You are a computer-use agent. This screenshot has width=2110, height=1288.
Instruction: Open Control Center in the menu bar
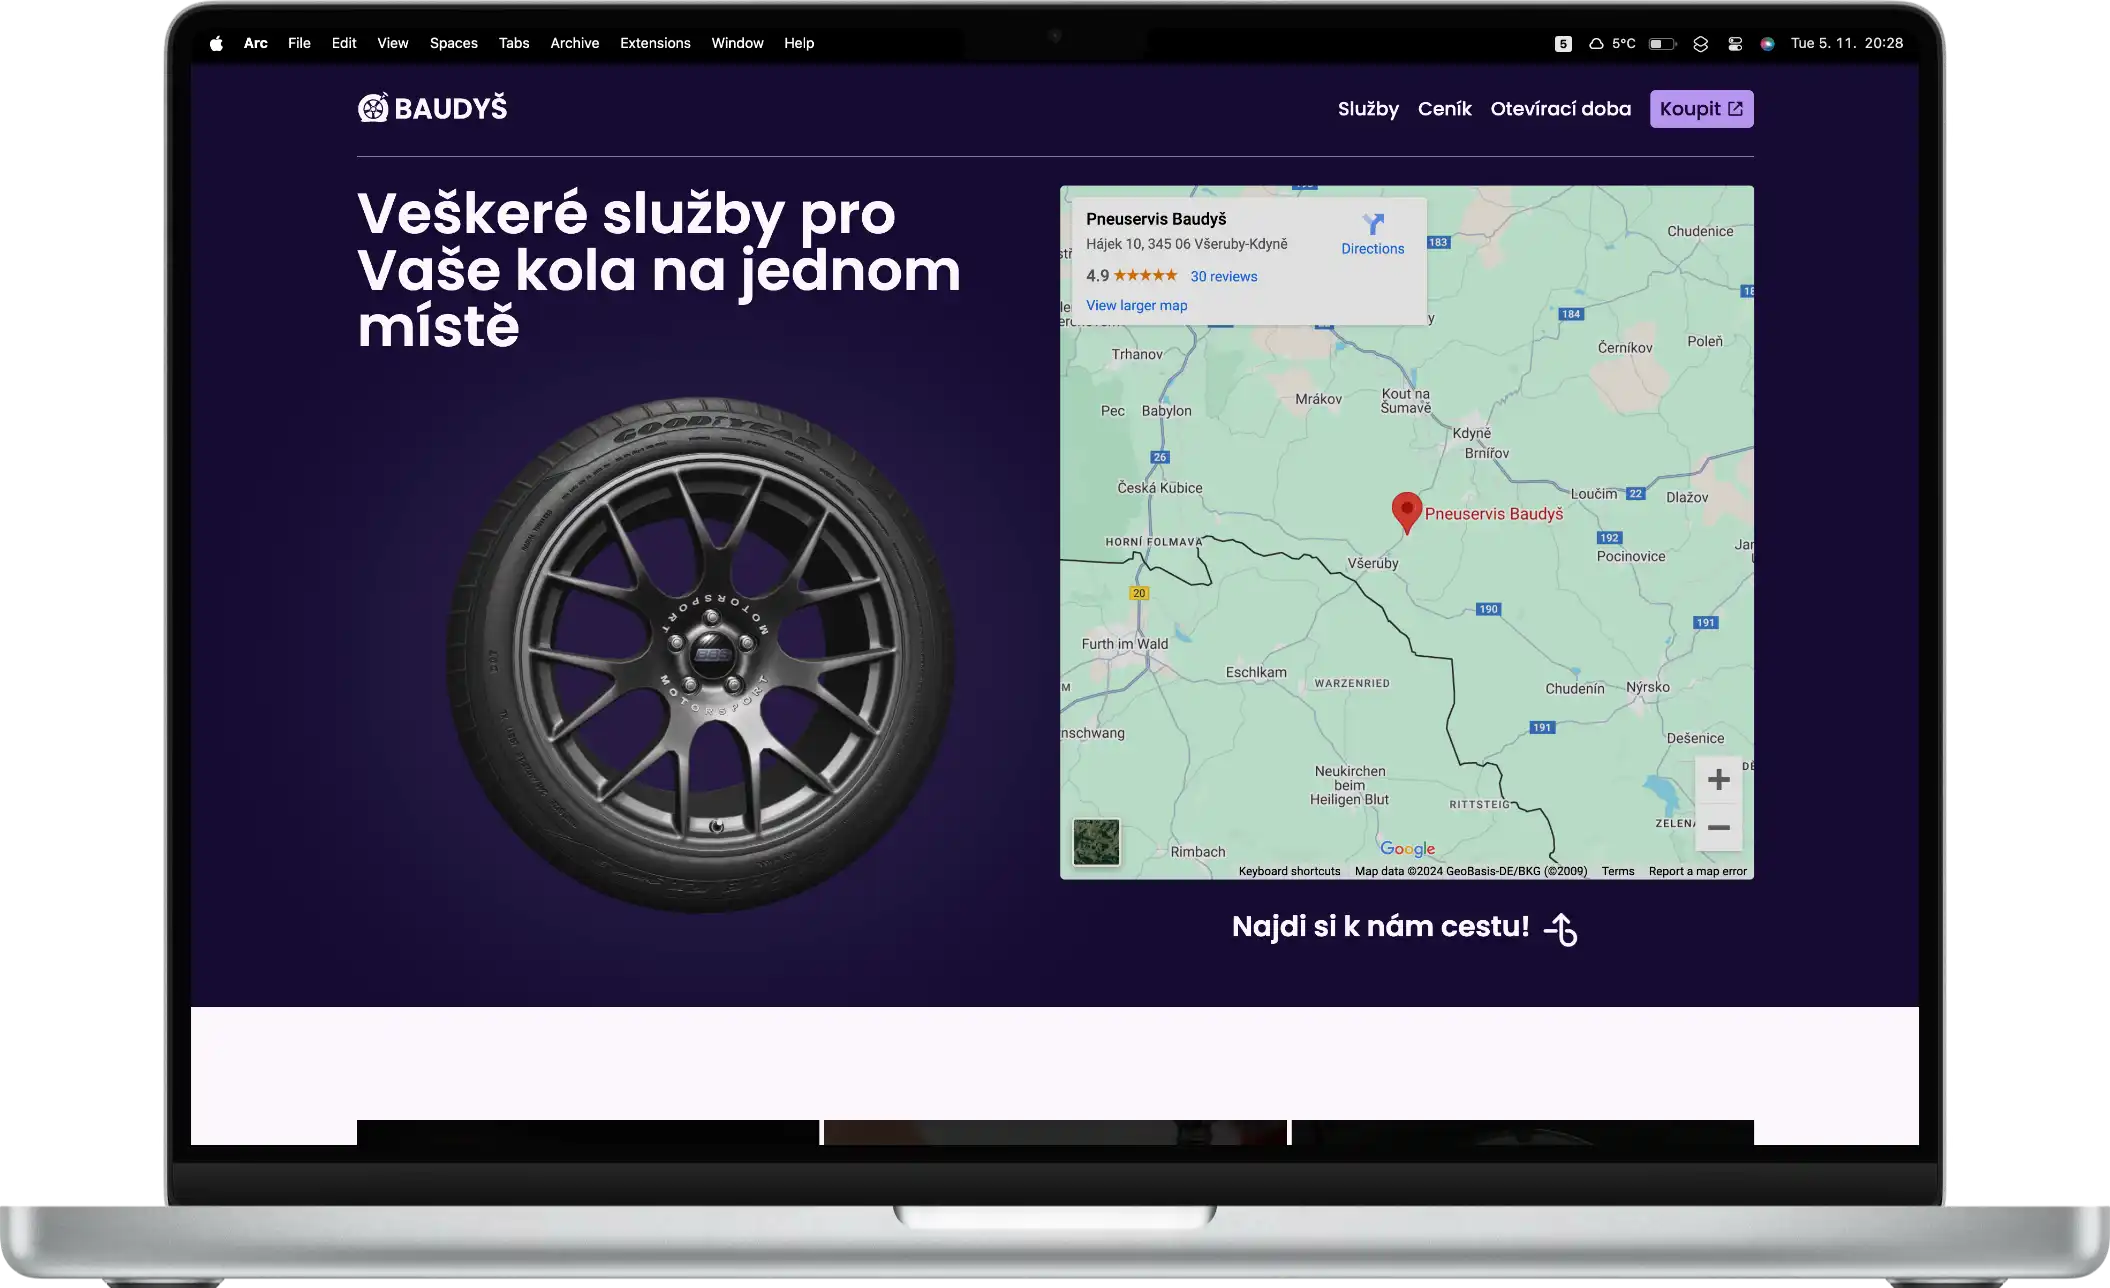pos(1735,43)
